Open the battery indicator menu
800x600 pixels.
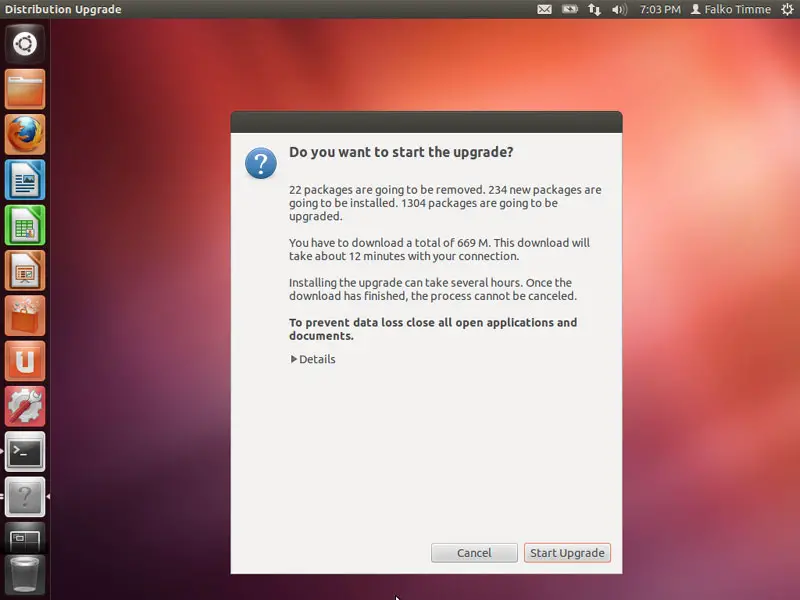click(x=569, y=9)
